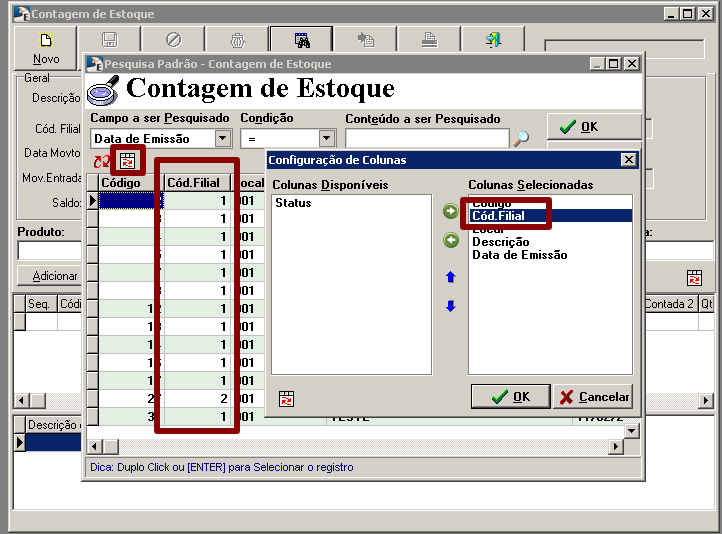722x534 pixels.
Task: Click the reset grid icon in column dialog
Action: pyautogui.click(x=287, y=398)
